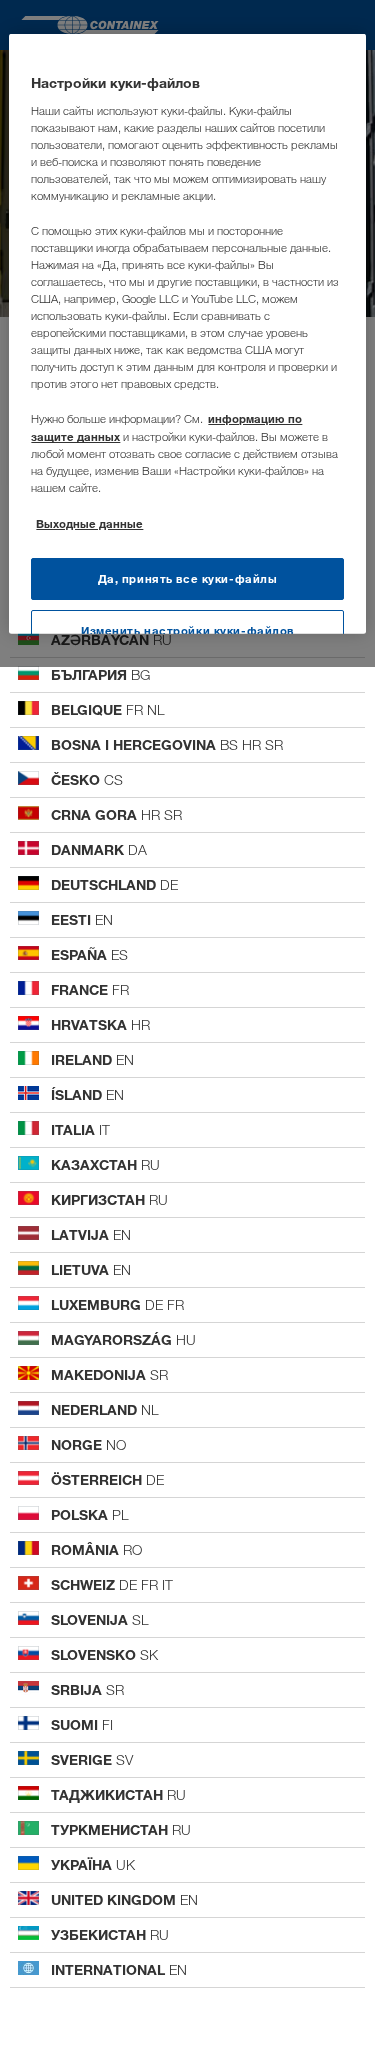The width and height of the screenshot is (375, 2062).
Task: Click the Kazakhstan flag icon
Action: [x=28, y=1163]
